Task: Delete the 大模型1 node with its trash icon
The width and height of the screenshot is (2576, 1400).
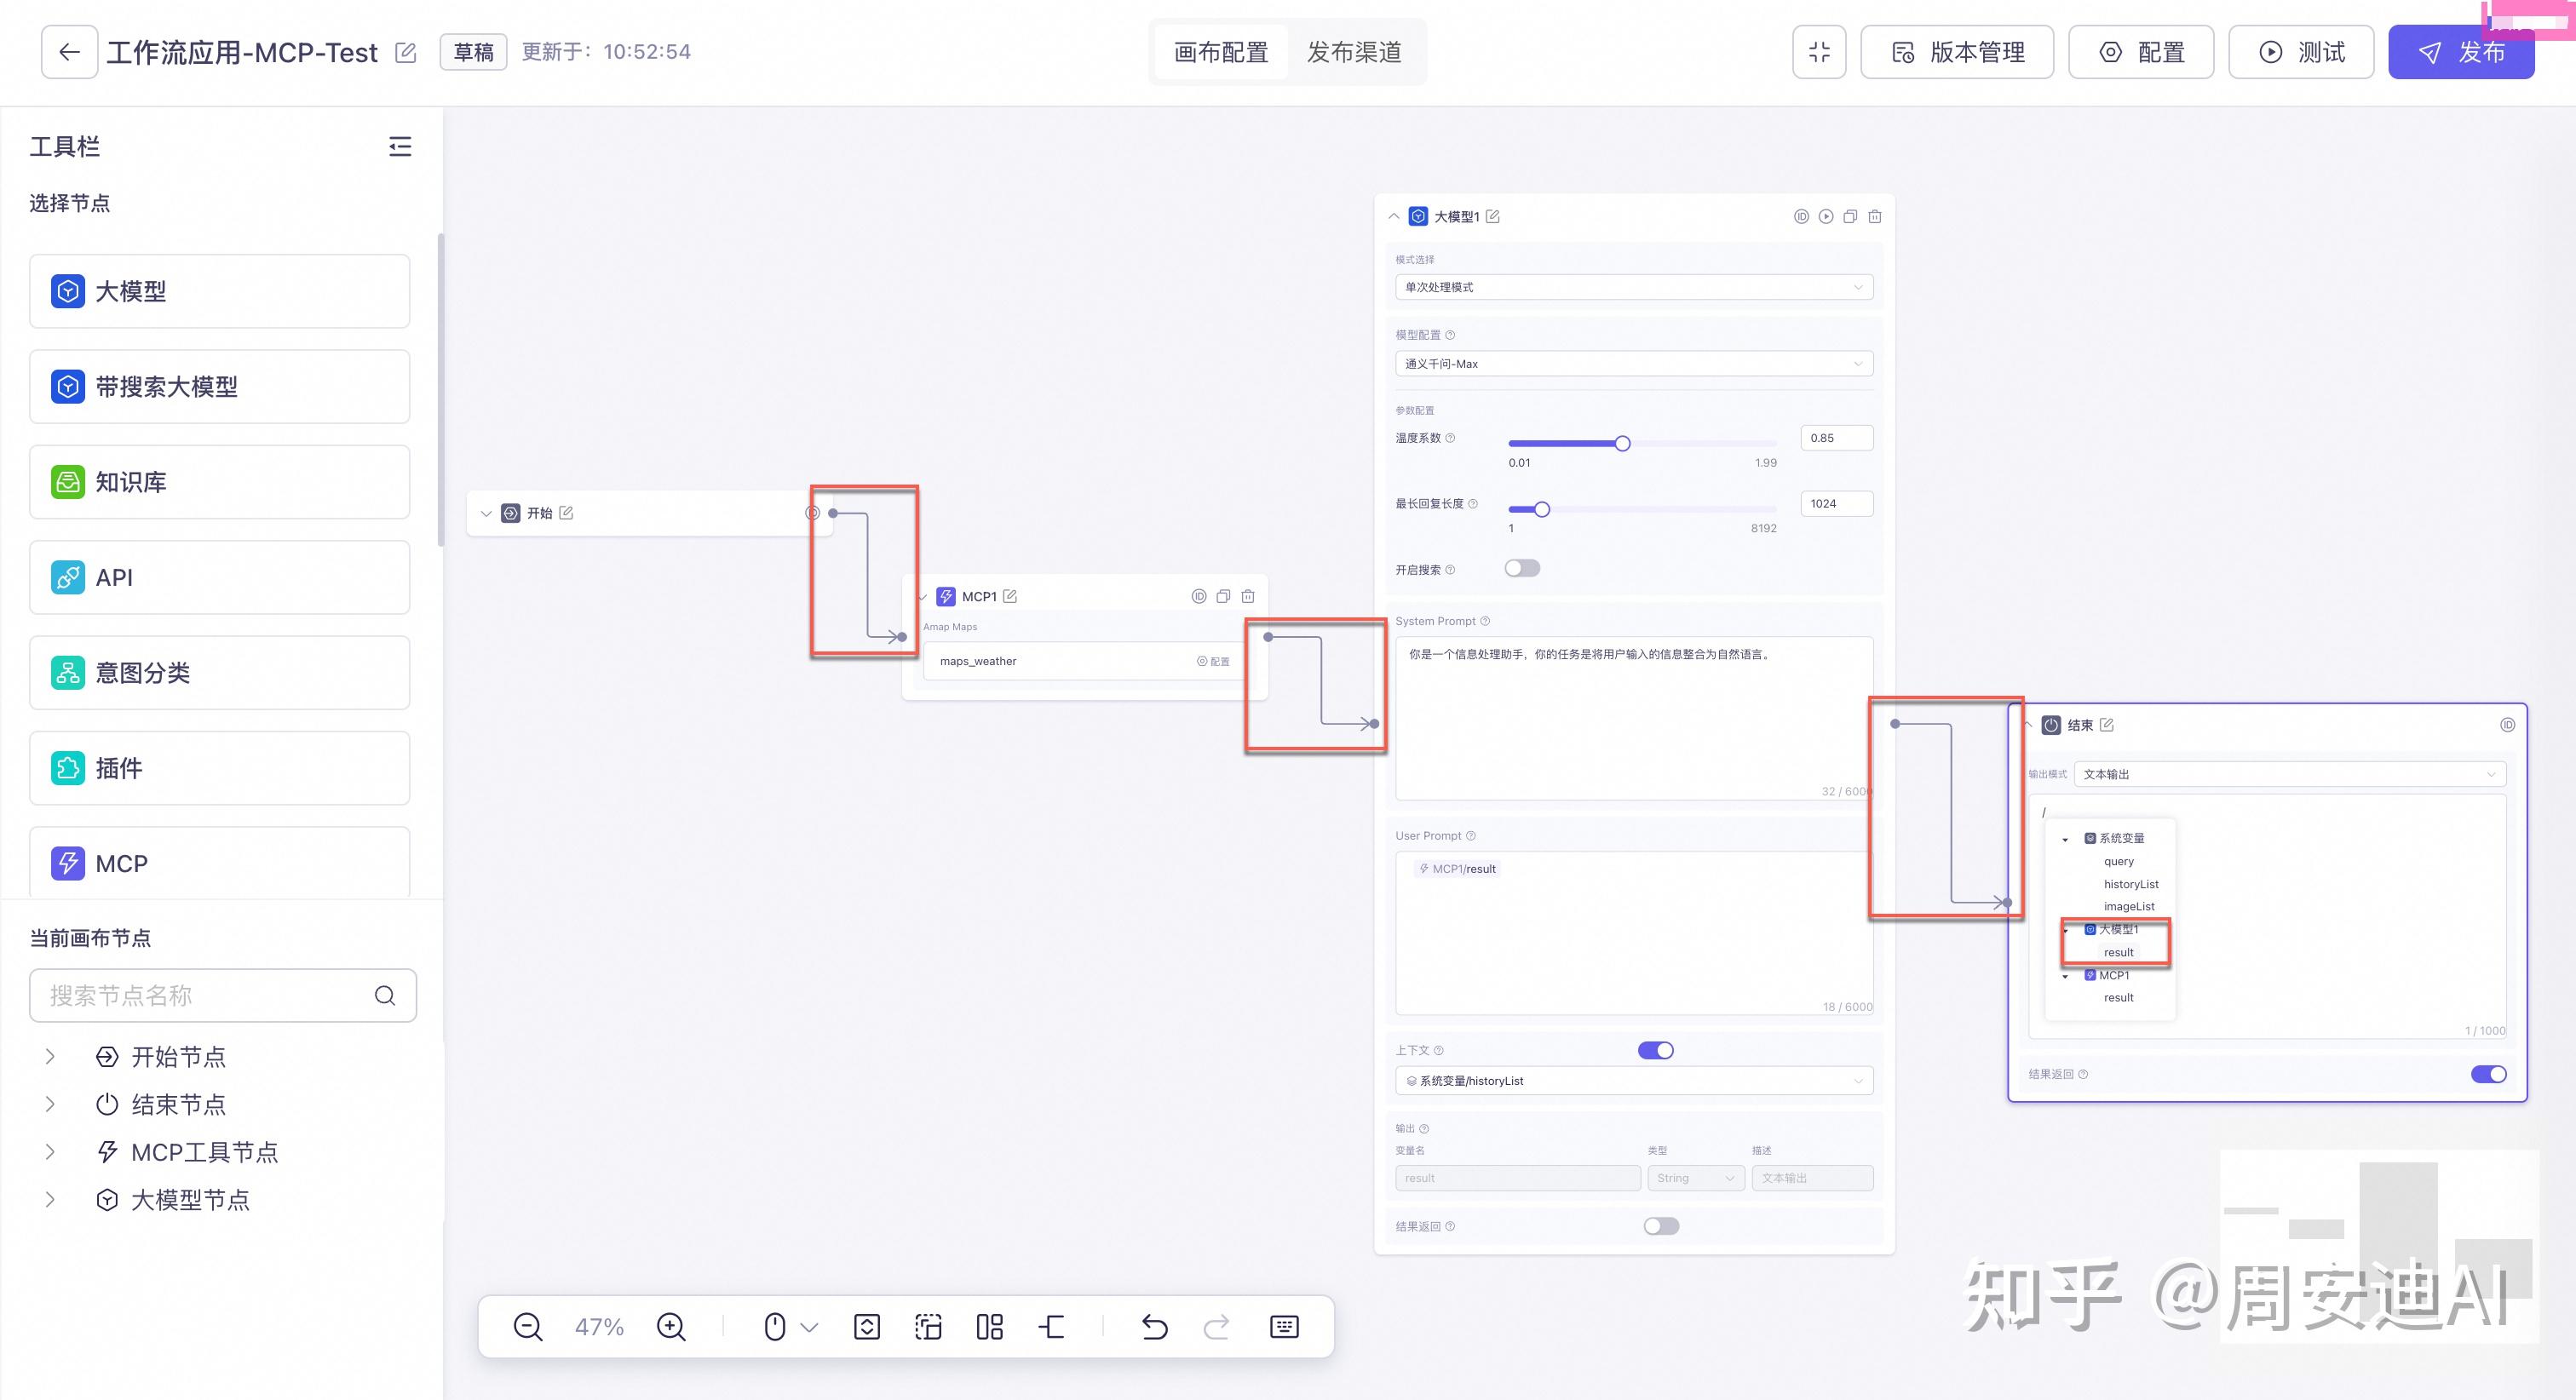Action: (1875, 217)
